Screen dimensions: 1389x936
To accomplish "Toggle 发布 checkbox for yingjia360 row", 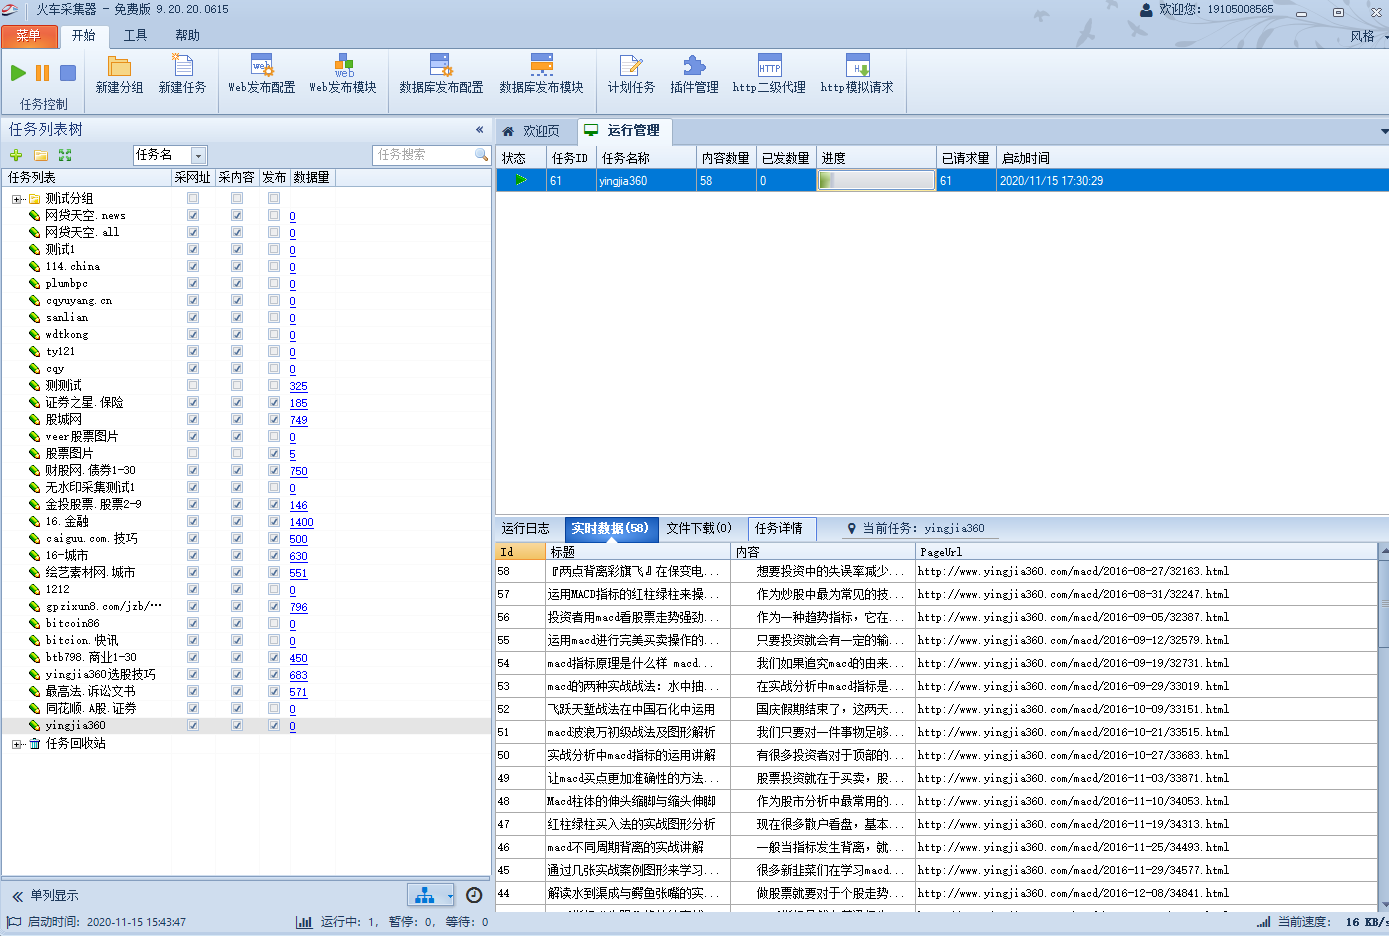I will point(274,725).
